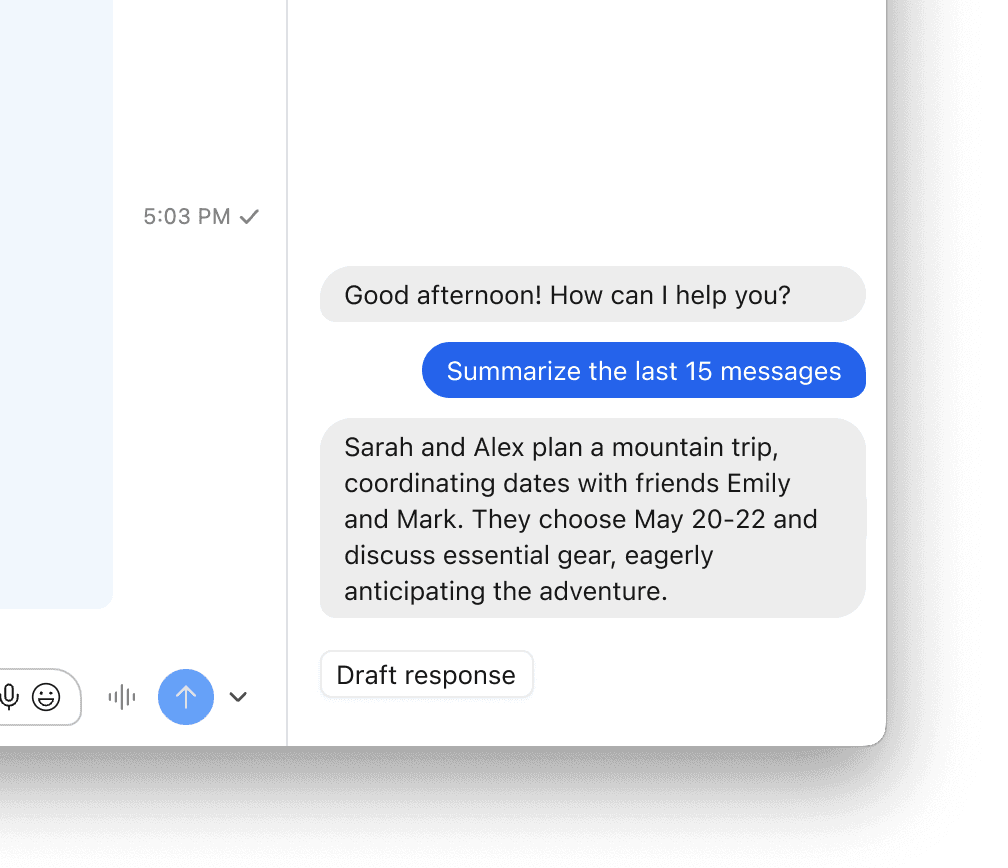
Task: Click the mountain trip summary reply
Action: 592,519
